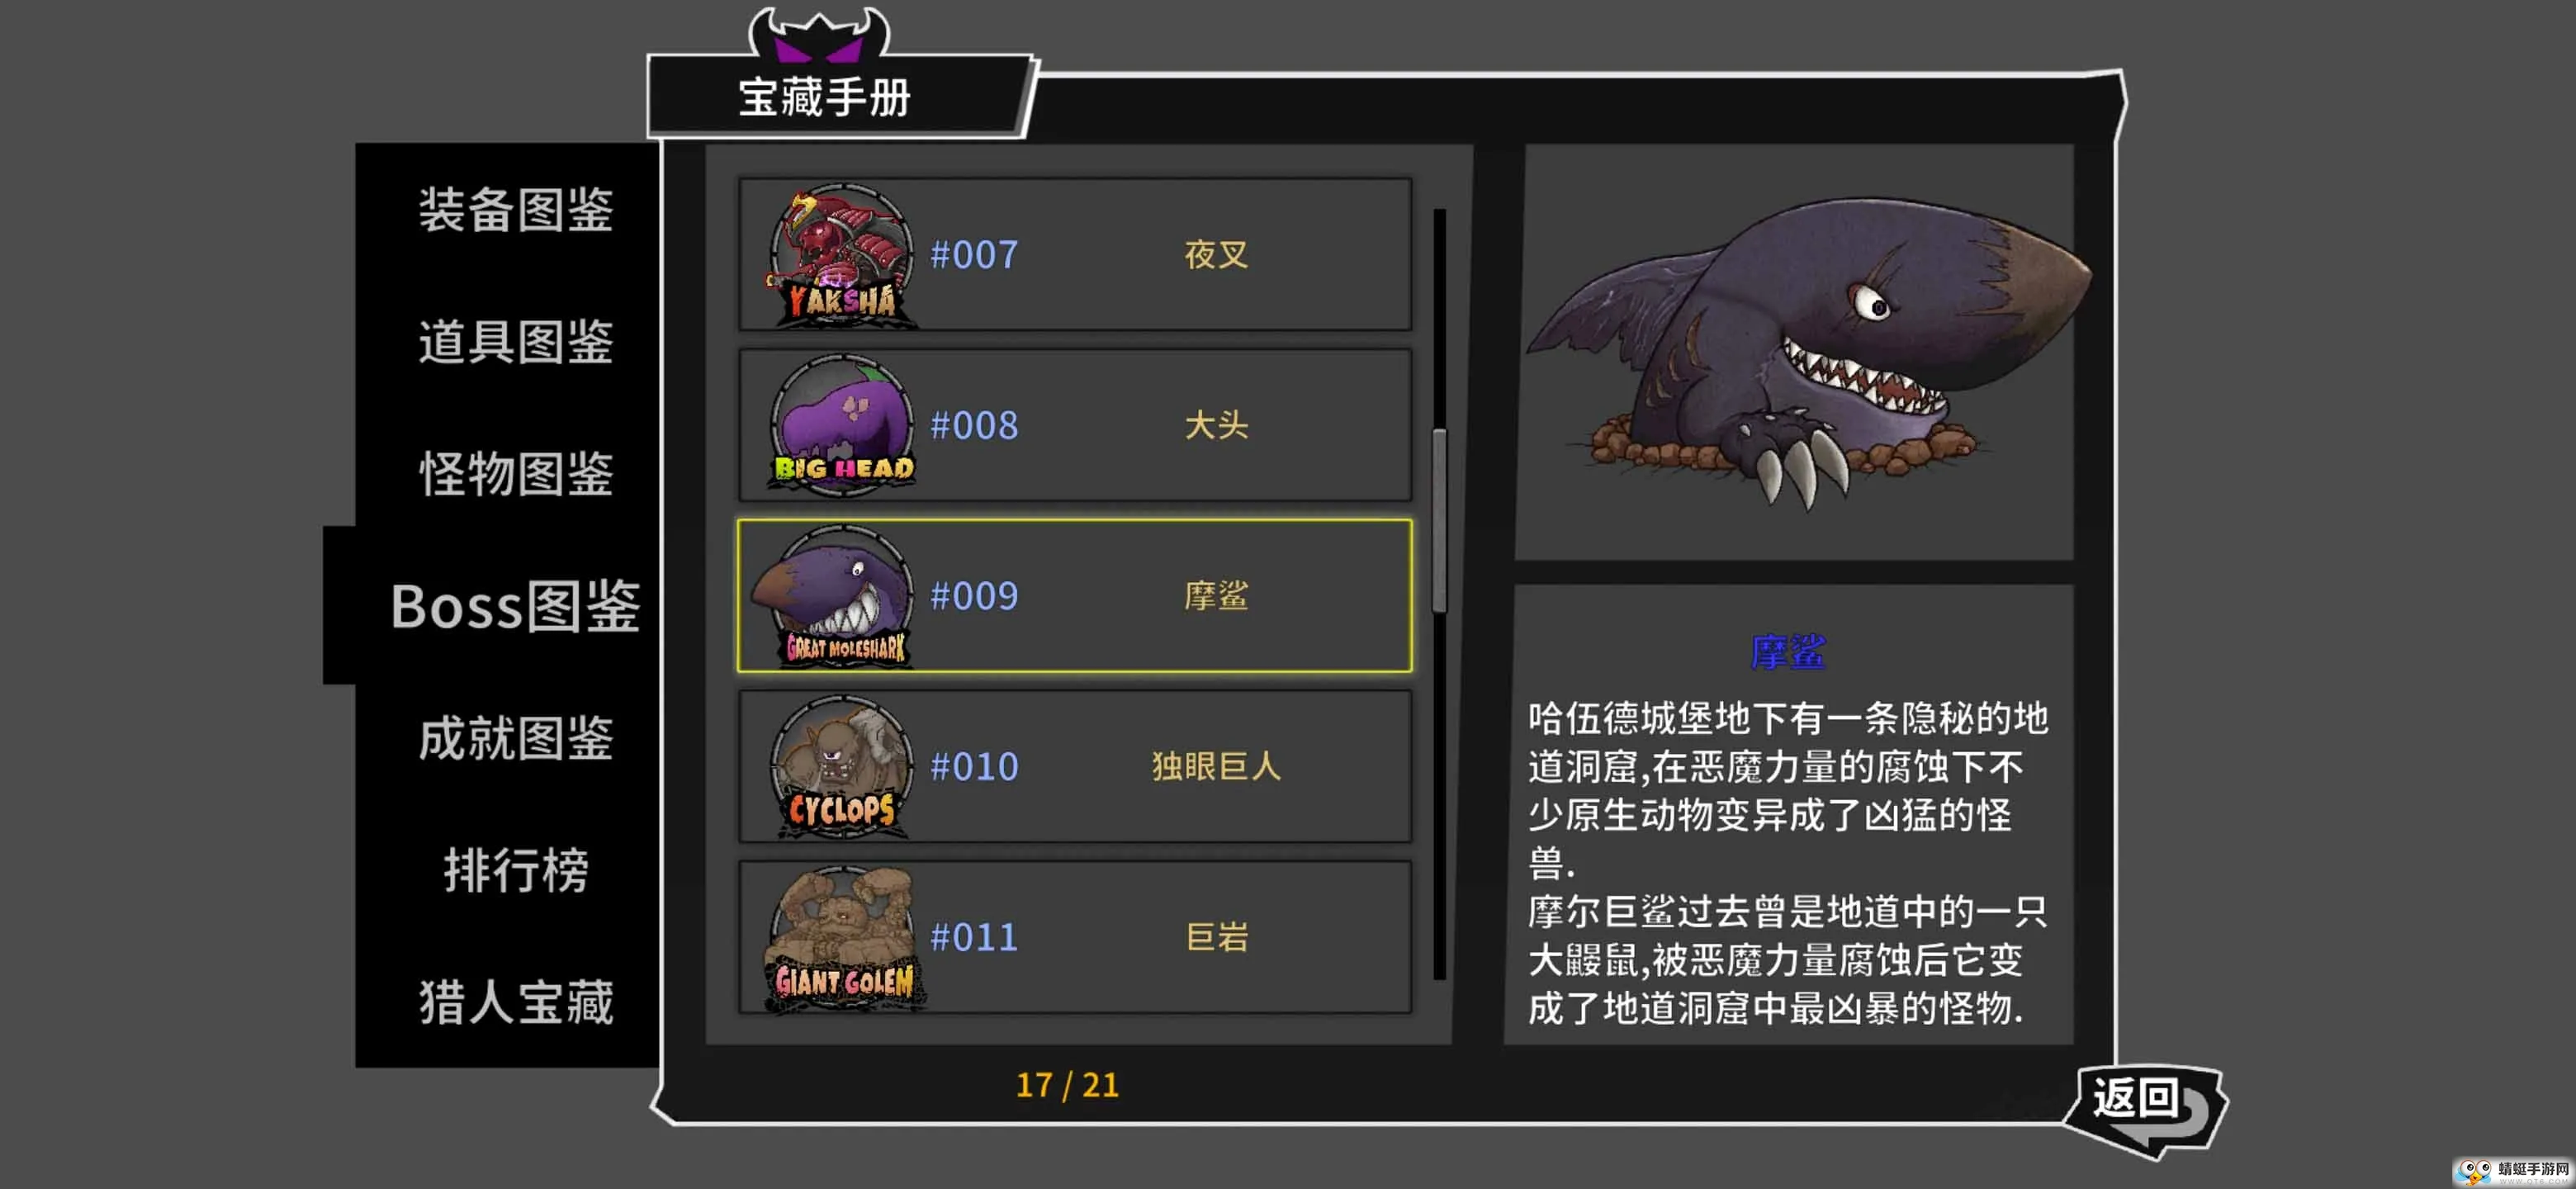2576x1189 pixels.
Task: Select list entry #007 夜叉
Action: pyautogui.click(x=1075, y=255)
